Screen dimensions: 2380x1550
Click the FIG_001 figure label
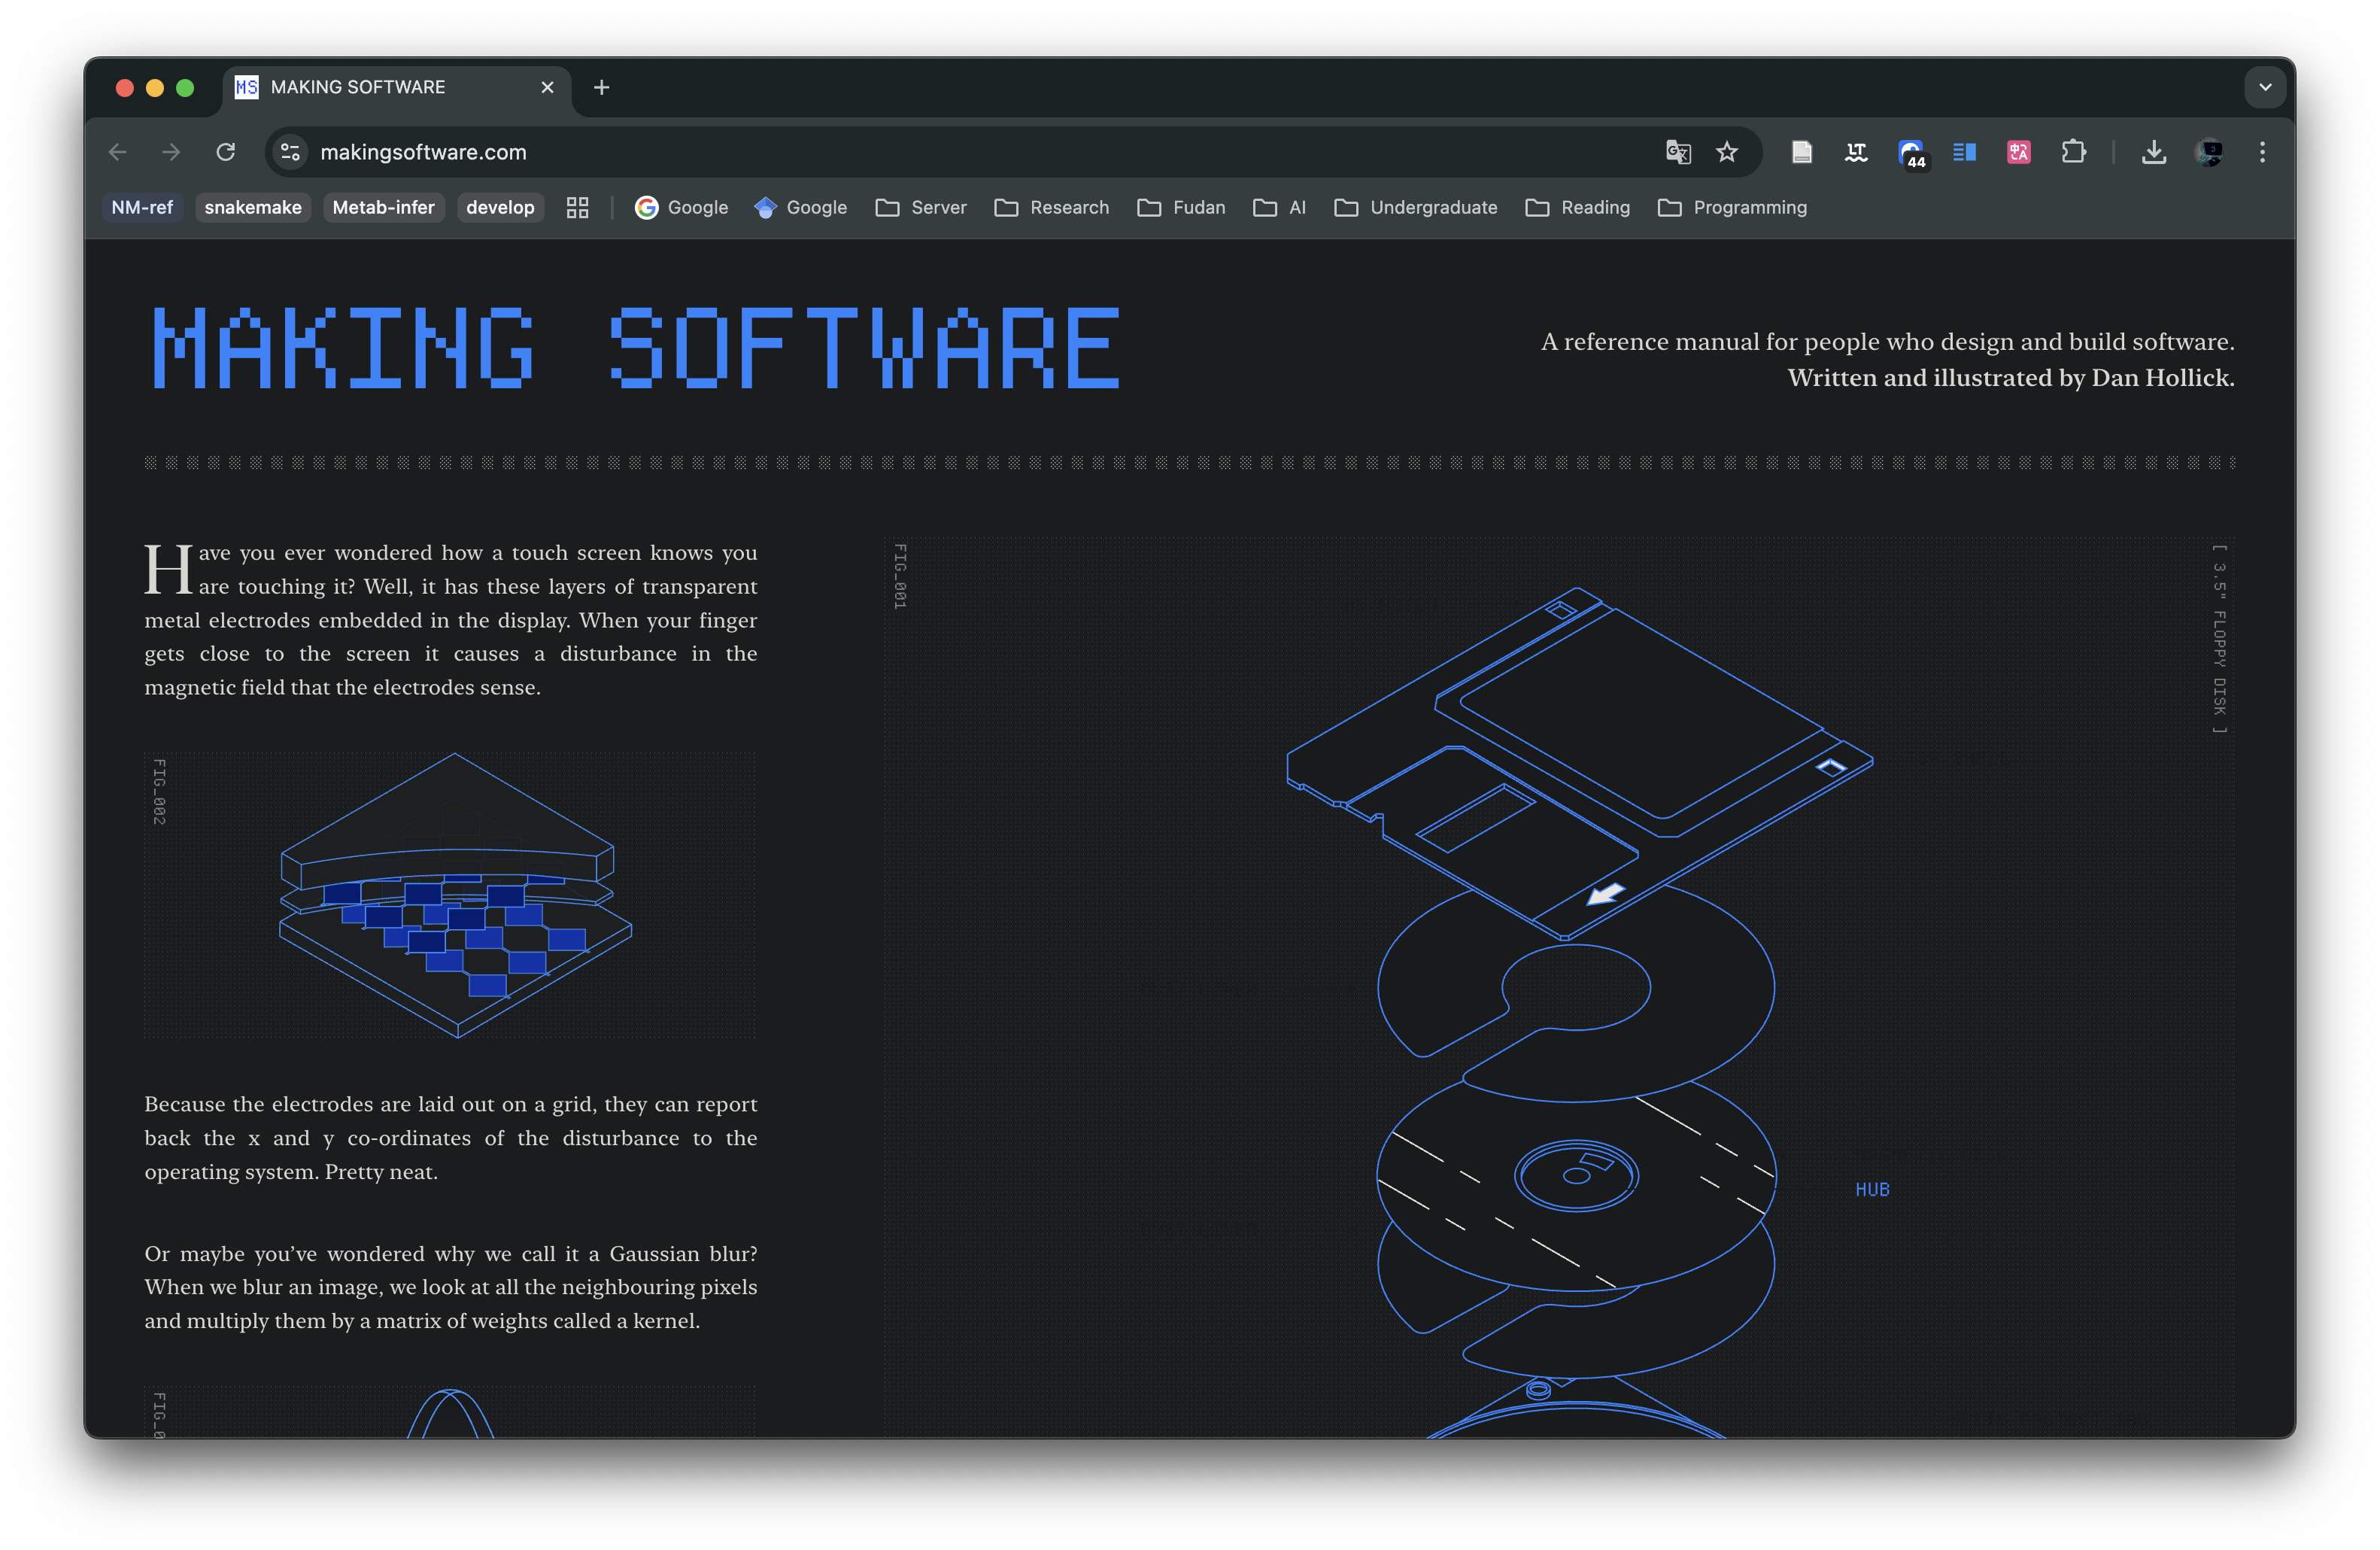(x=900, y=576)
